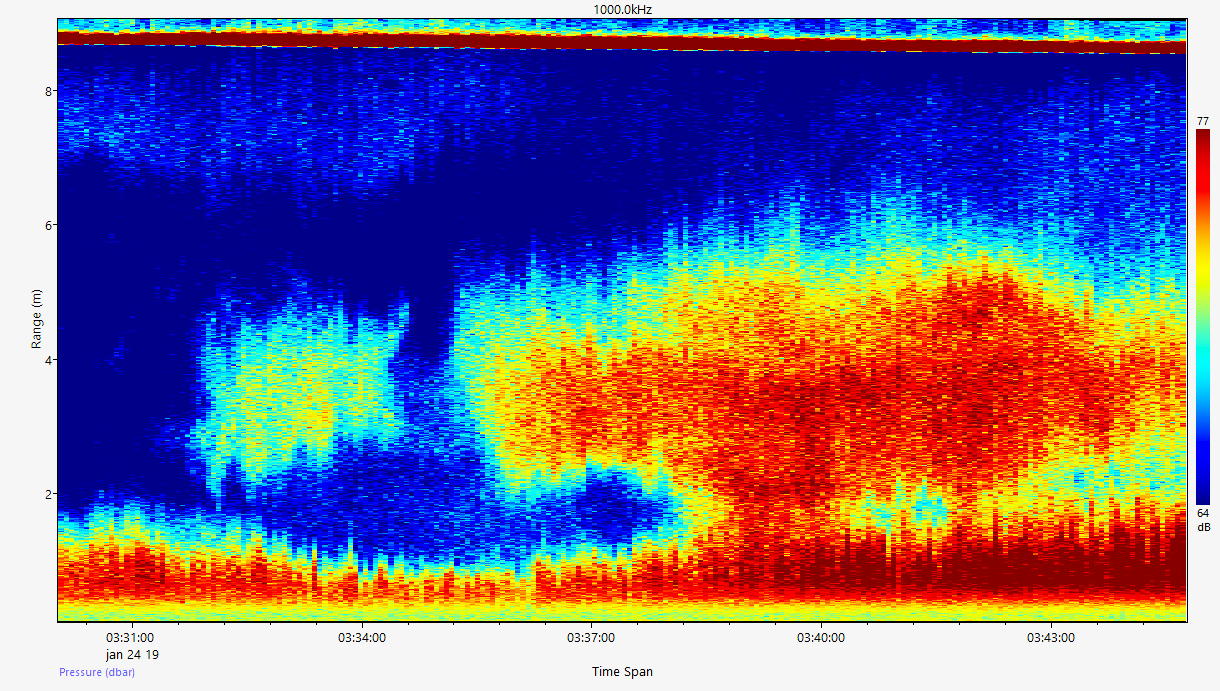Click the jan 24 19 date label
The image size is (1220, 691).
pos(132,655)
